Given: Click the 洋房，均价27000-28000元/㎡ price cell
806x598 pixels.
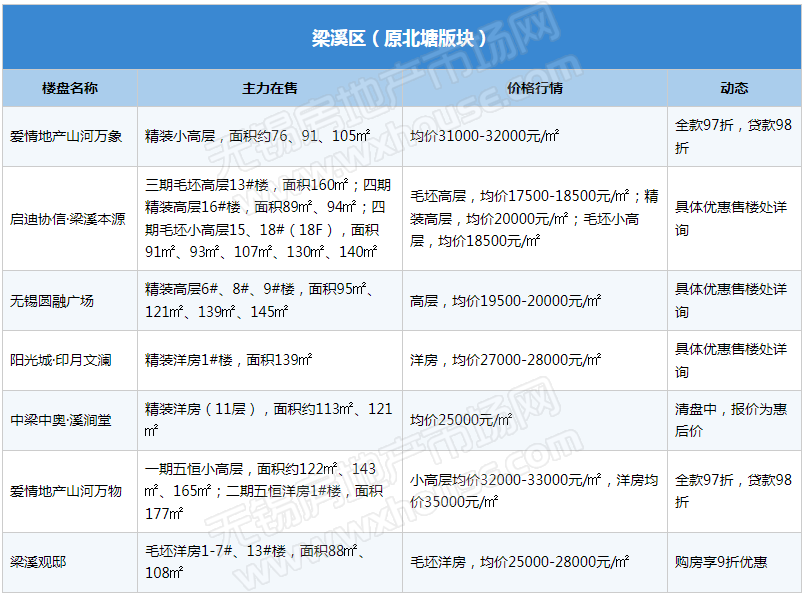Looking at the screenshot, I should tap(505, 360).
